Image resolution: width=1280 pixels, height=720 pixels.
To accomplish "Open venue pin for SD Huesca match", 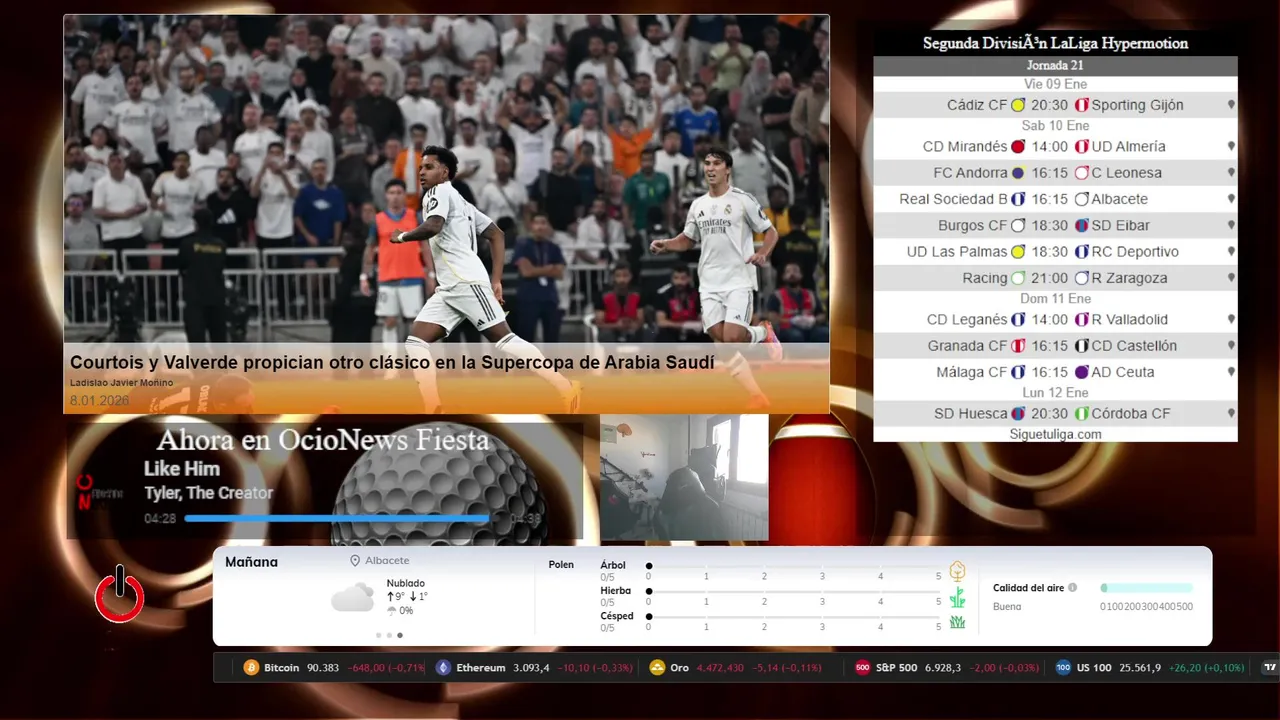I will 1231,414.
